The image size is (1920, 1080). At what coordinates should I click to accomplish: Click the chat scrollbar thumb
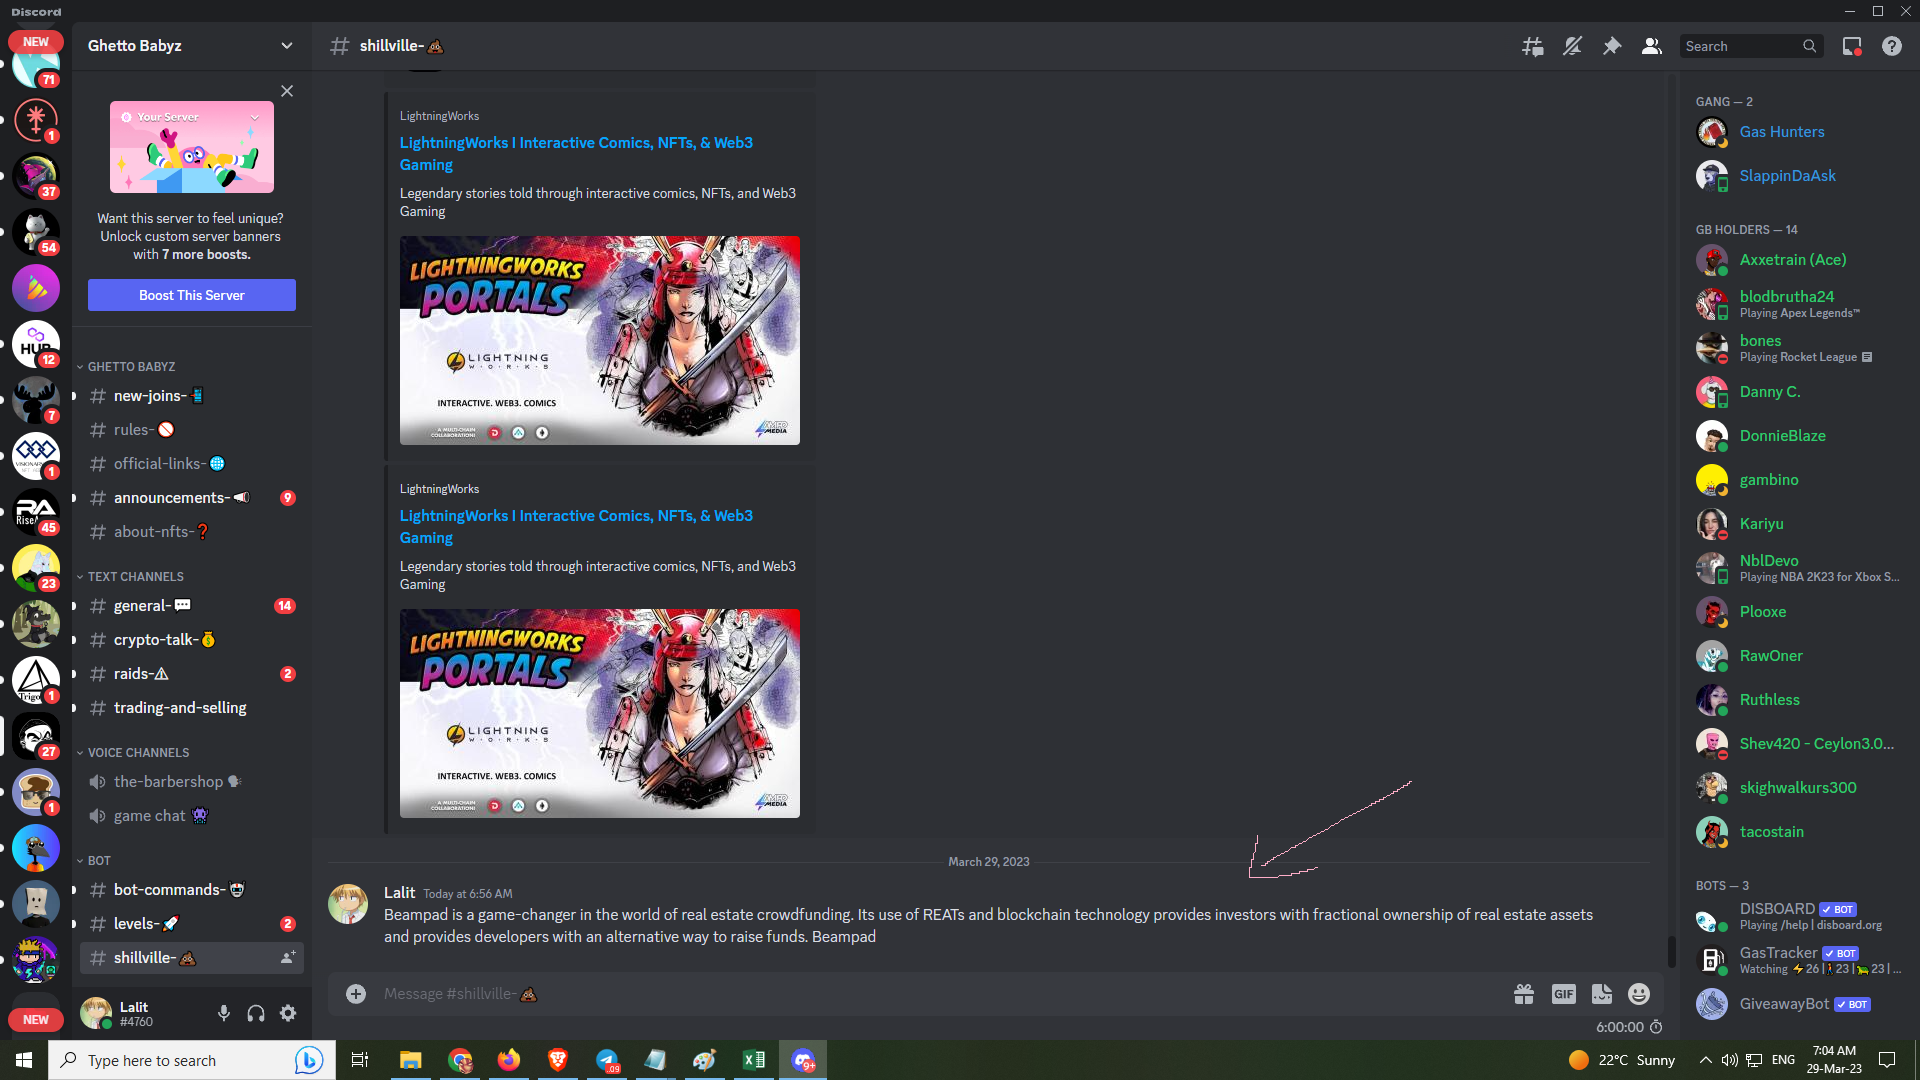[1670, 951]
